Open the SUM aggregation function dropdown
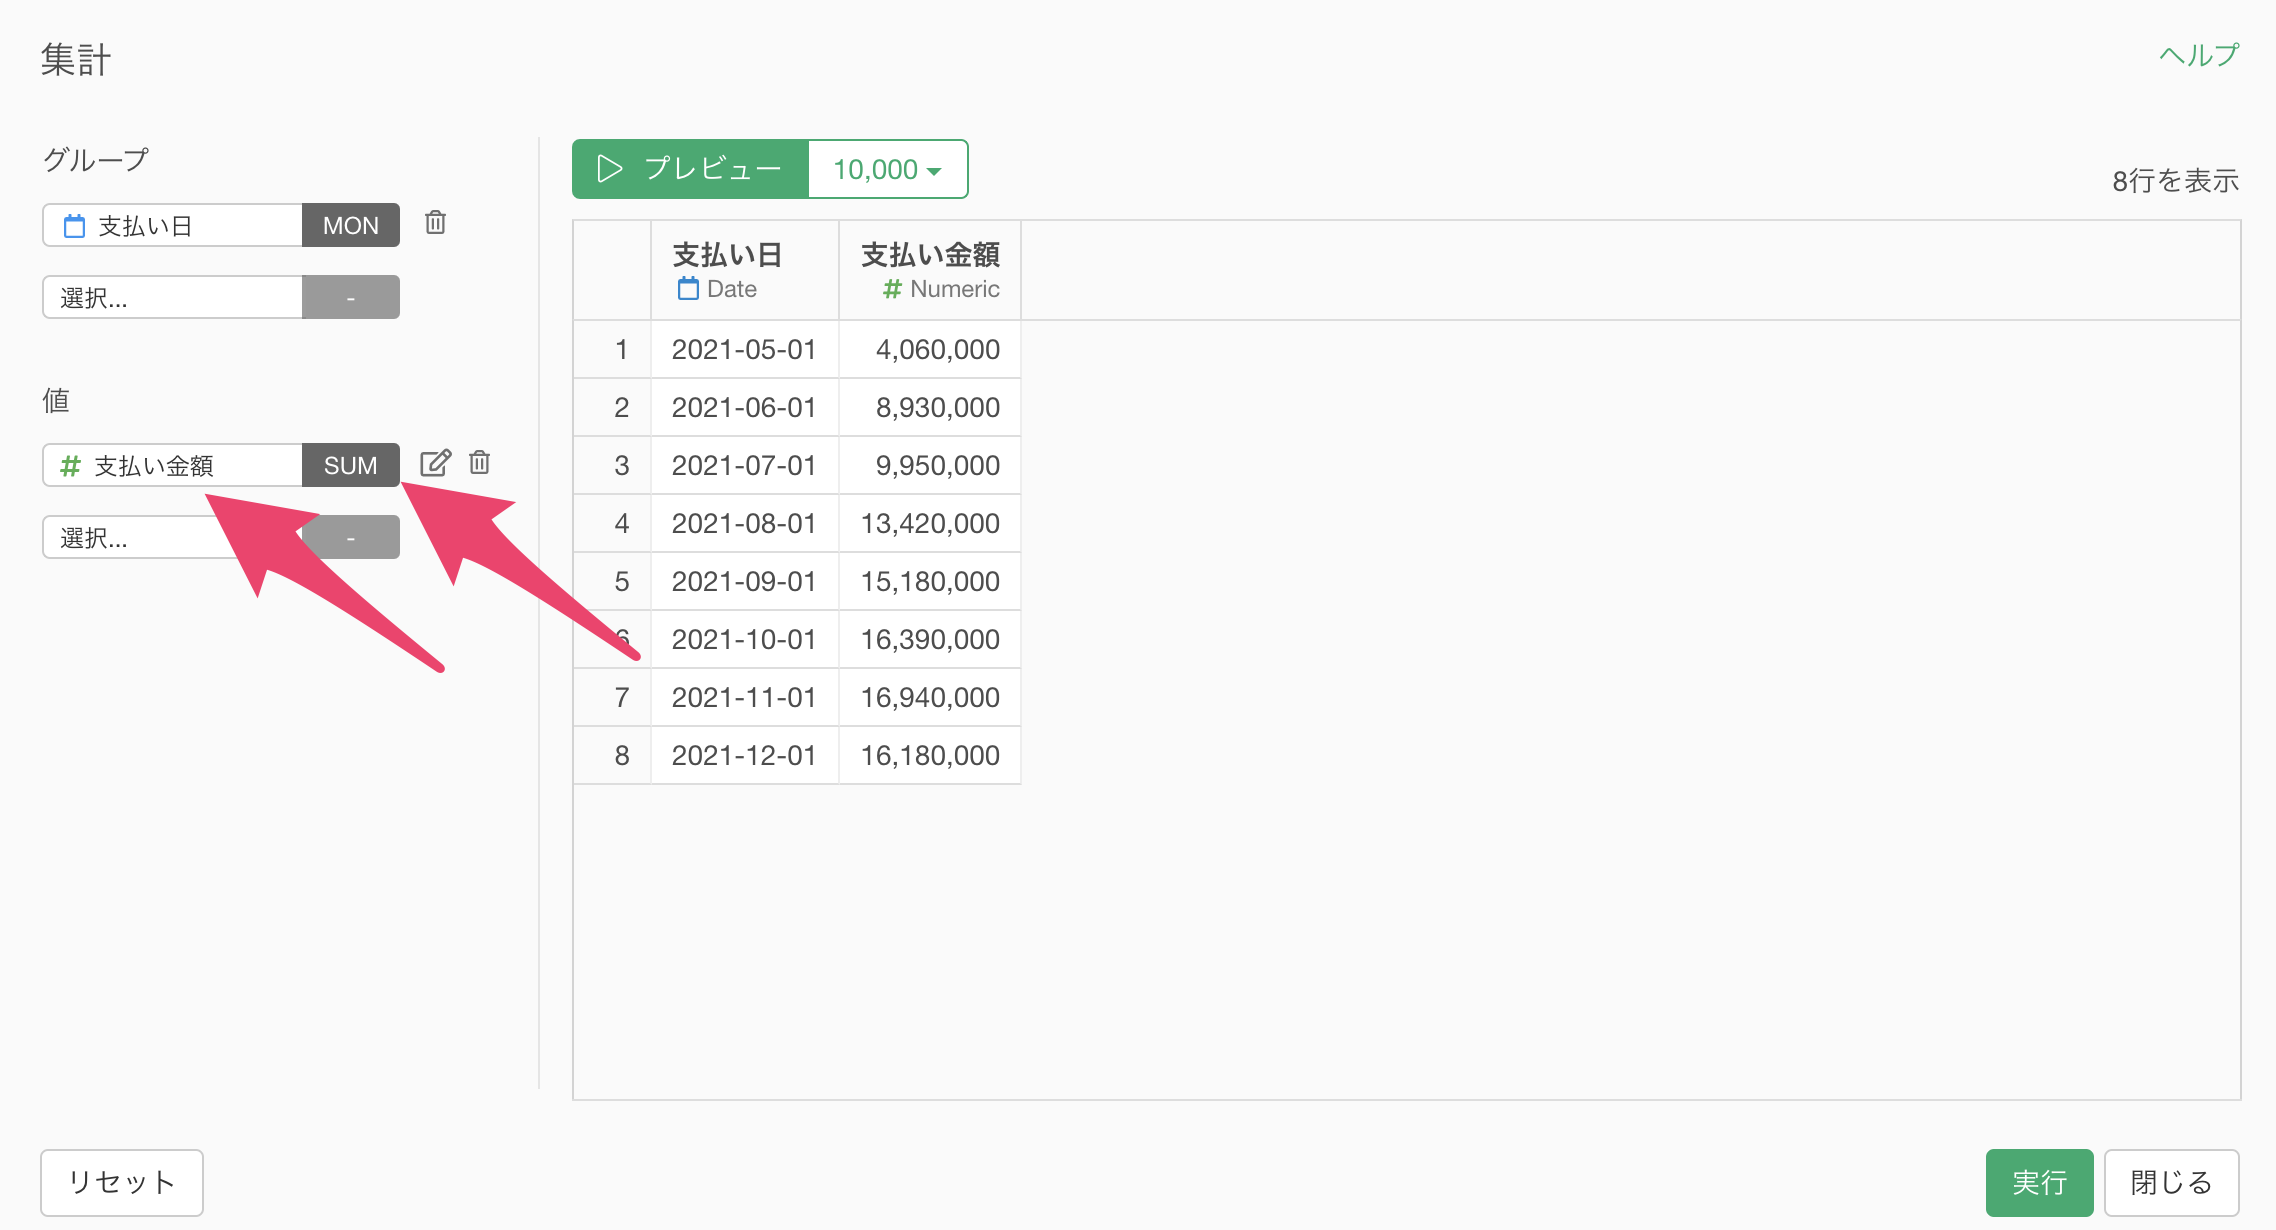2276x1230 pixels. pyautogui.click(x=351, y=465)
